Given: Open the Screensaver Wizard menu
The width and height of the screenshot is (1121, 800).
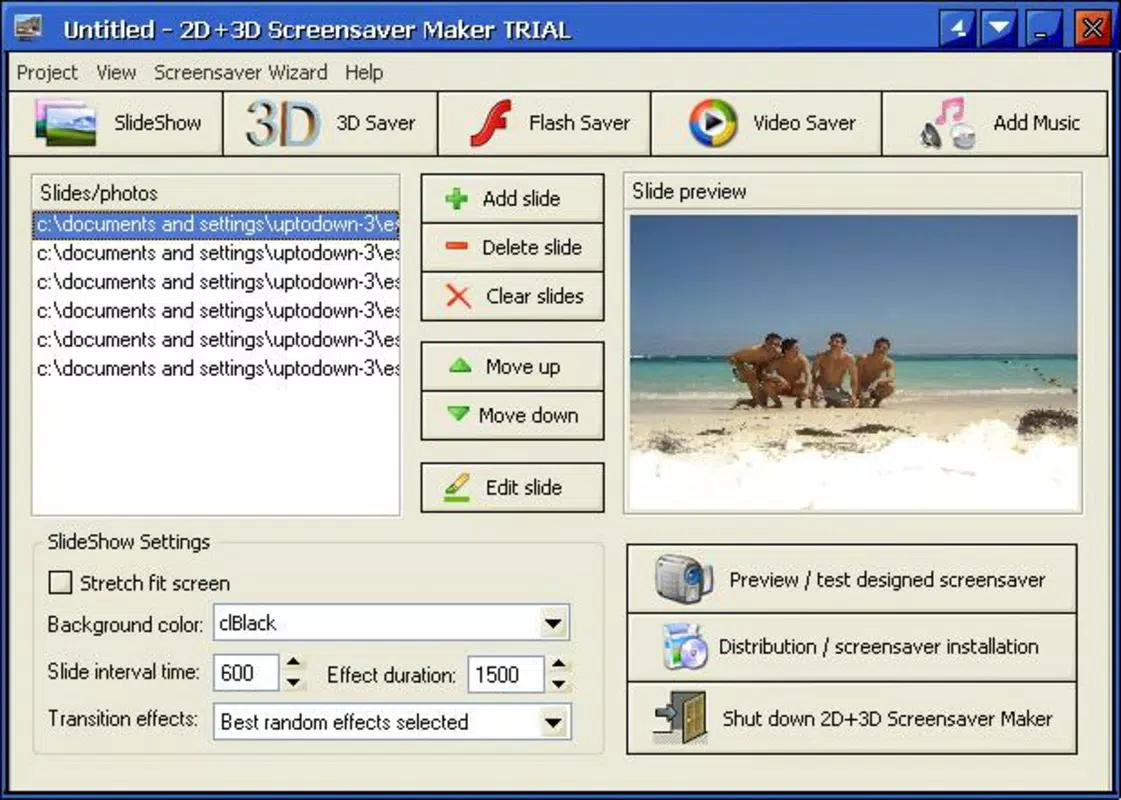Looking at the screenshot, I should [x=241, y=72].
